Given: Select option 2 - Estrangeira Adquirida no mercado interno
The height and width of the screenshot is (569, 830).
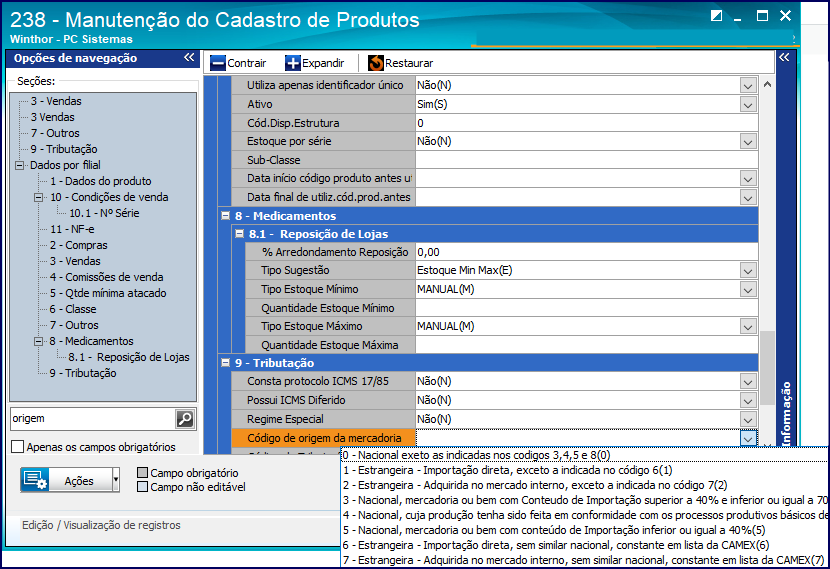Looking at the screenshot, I should (x=584, y=485).
